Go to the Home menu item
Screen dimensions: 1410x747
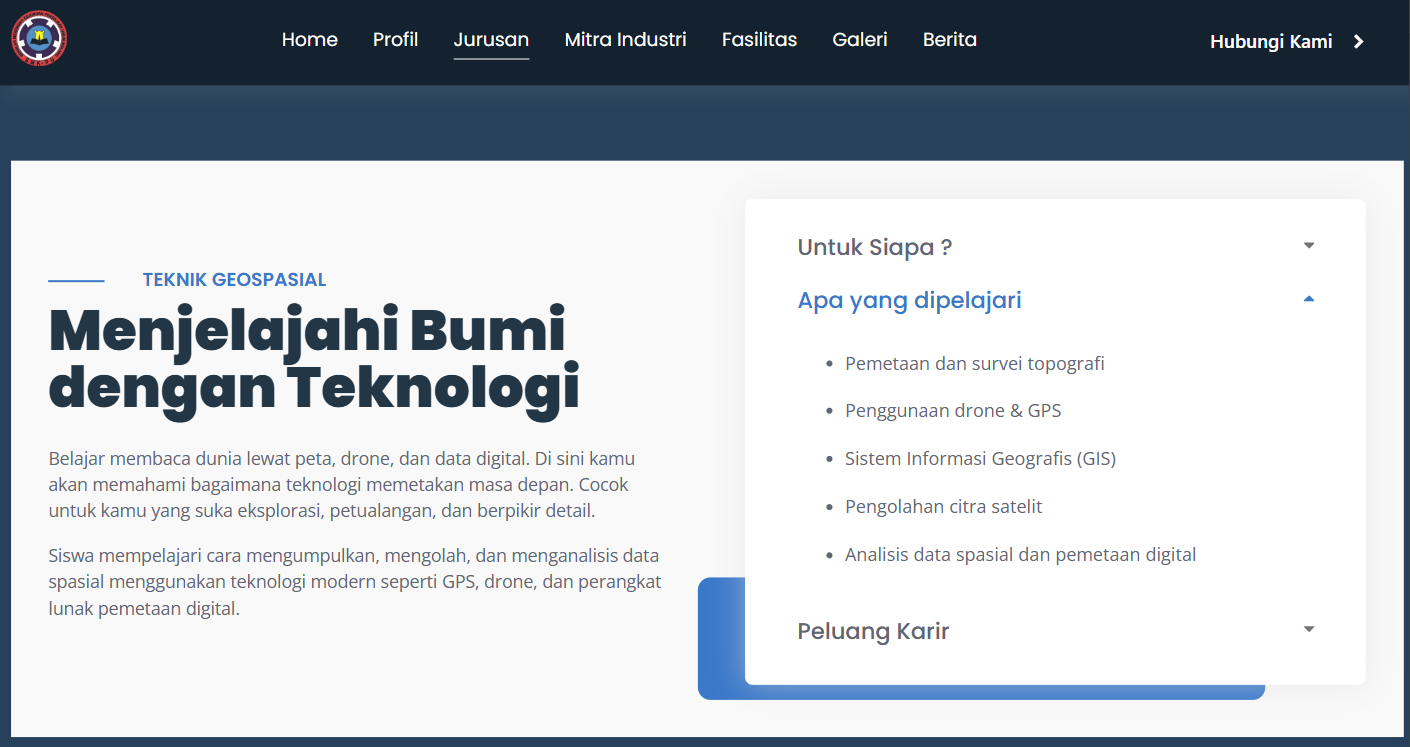click(309, 40)
